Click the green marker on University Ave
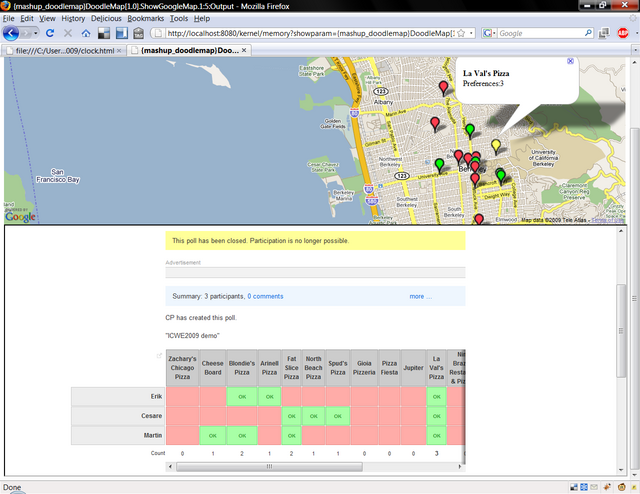 tap(439, 166)
